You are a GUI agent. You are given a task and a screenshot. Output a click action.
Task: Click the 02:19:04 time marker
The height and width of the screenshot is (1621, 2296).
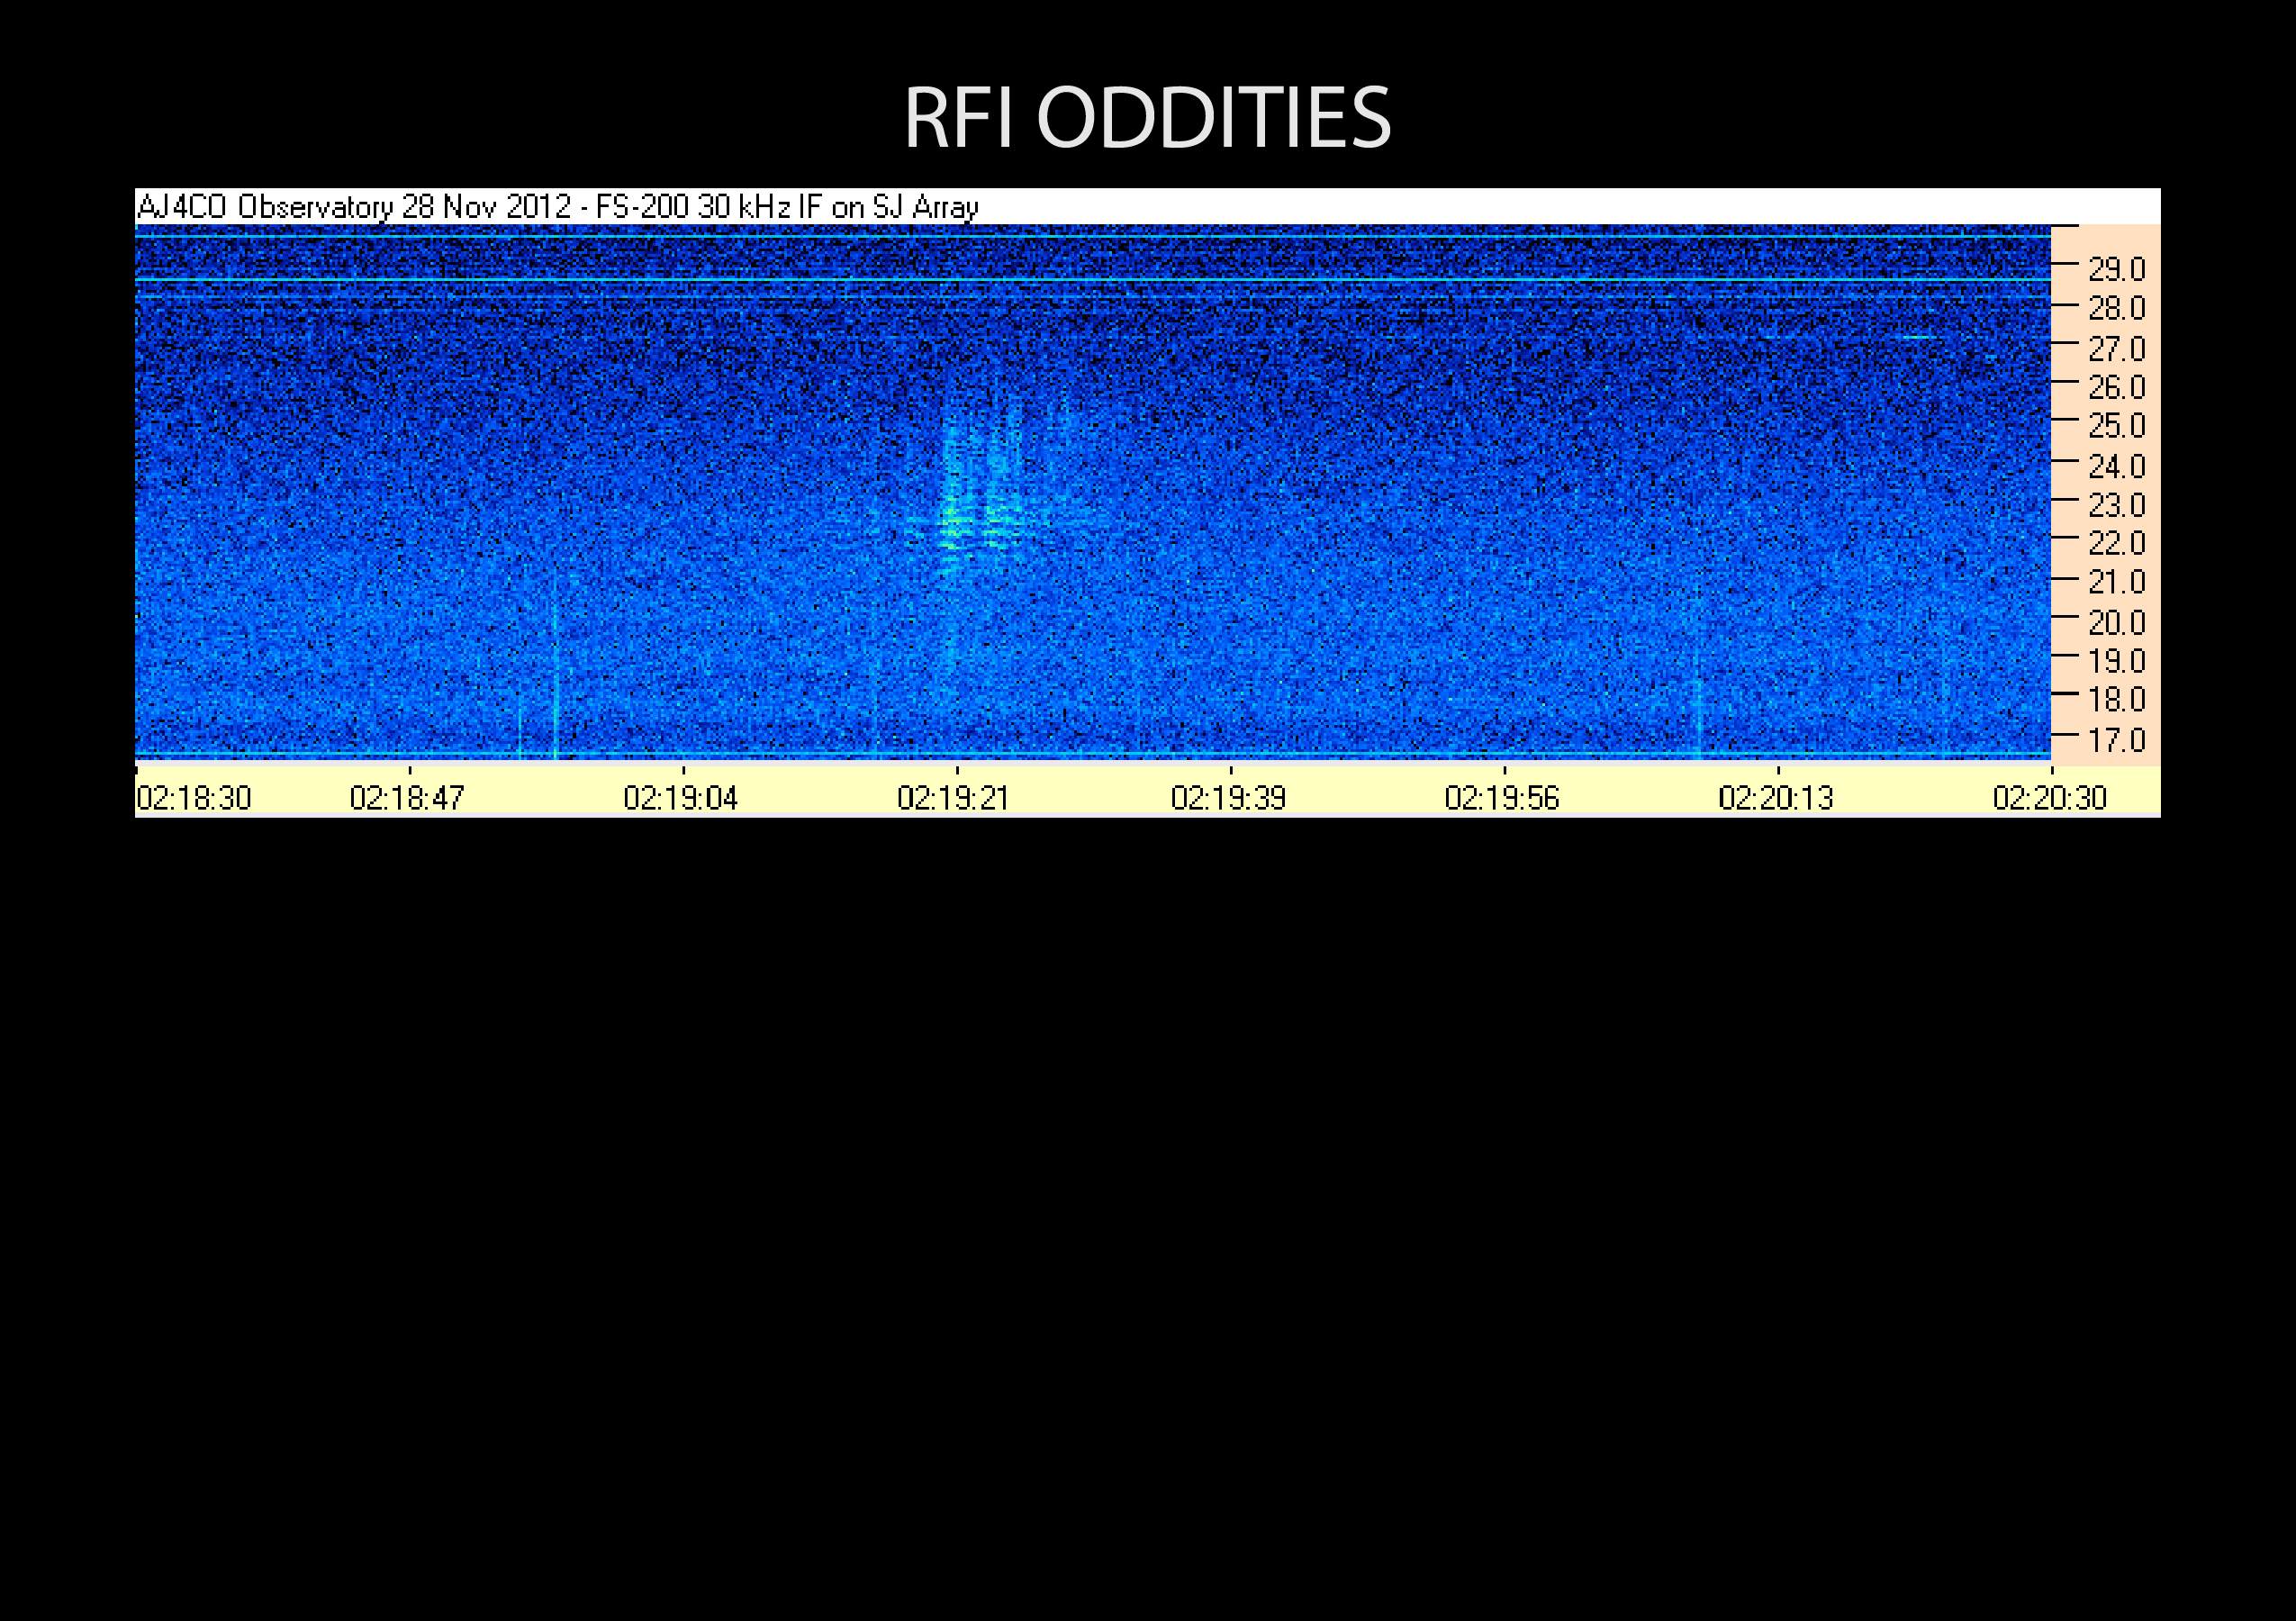pyautogui.click(x=680, y=798)
